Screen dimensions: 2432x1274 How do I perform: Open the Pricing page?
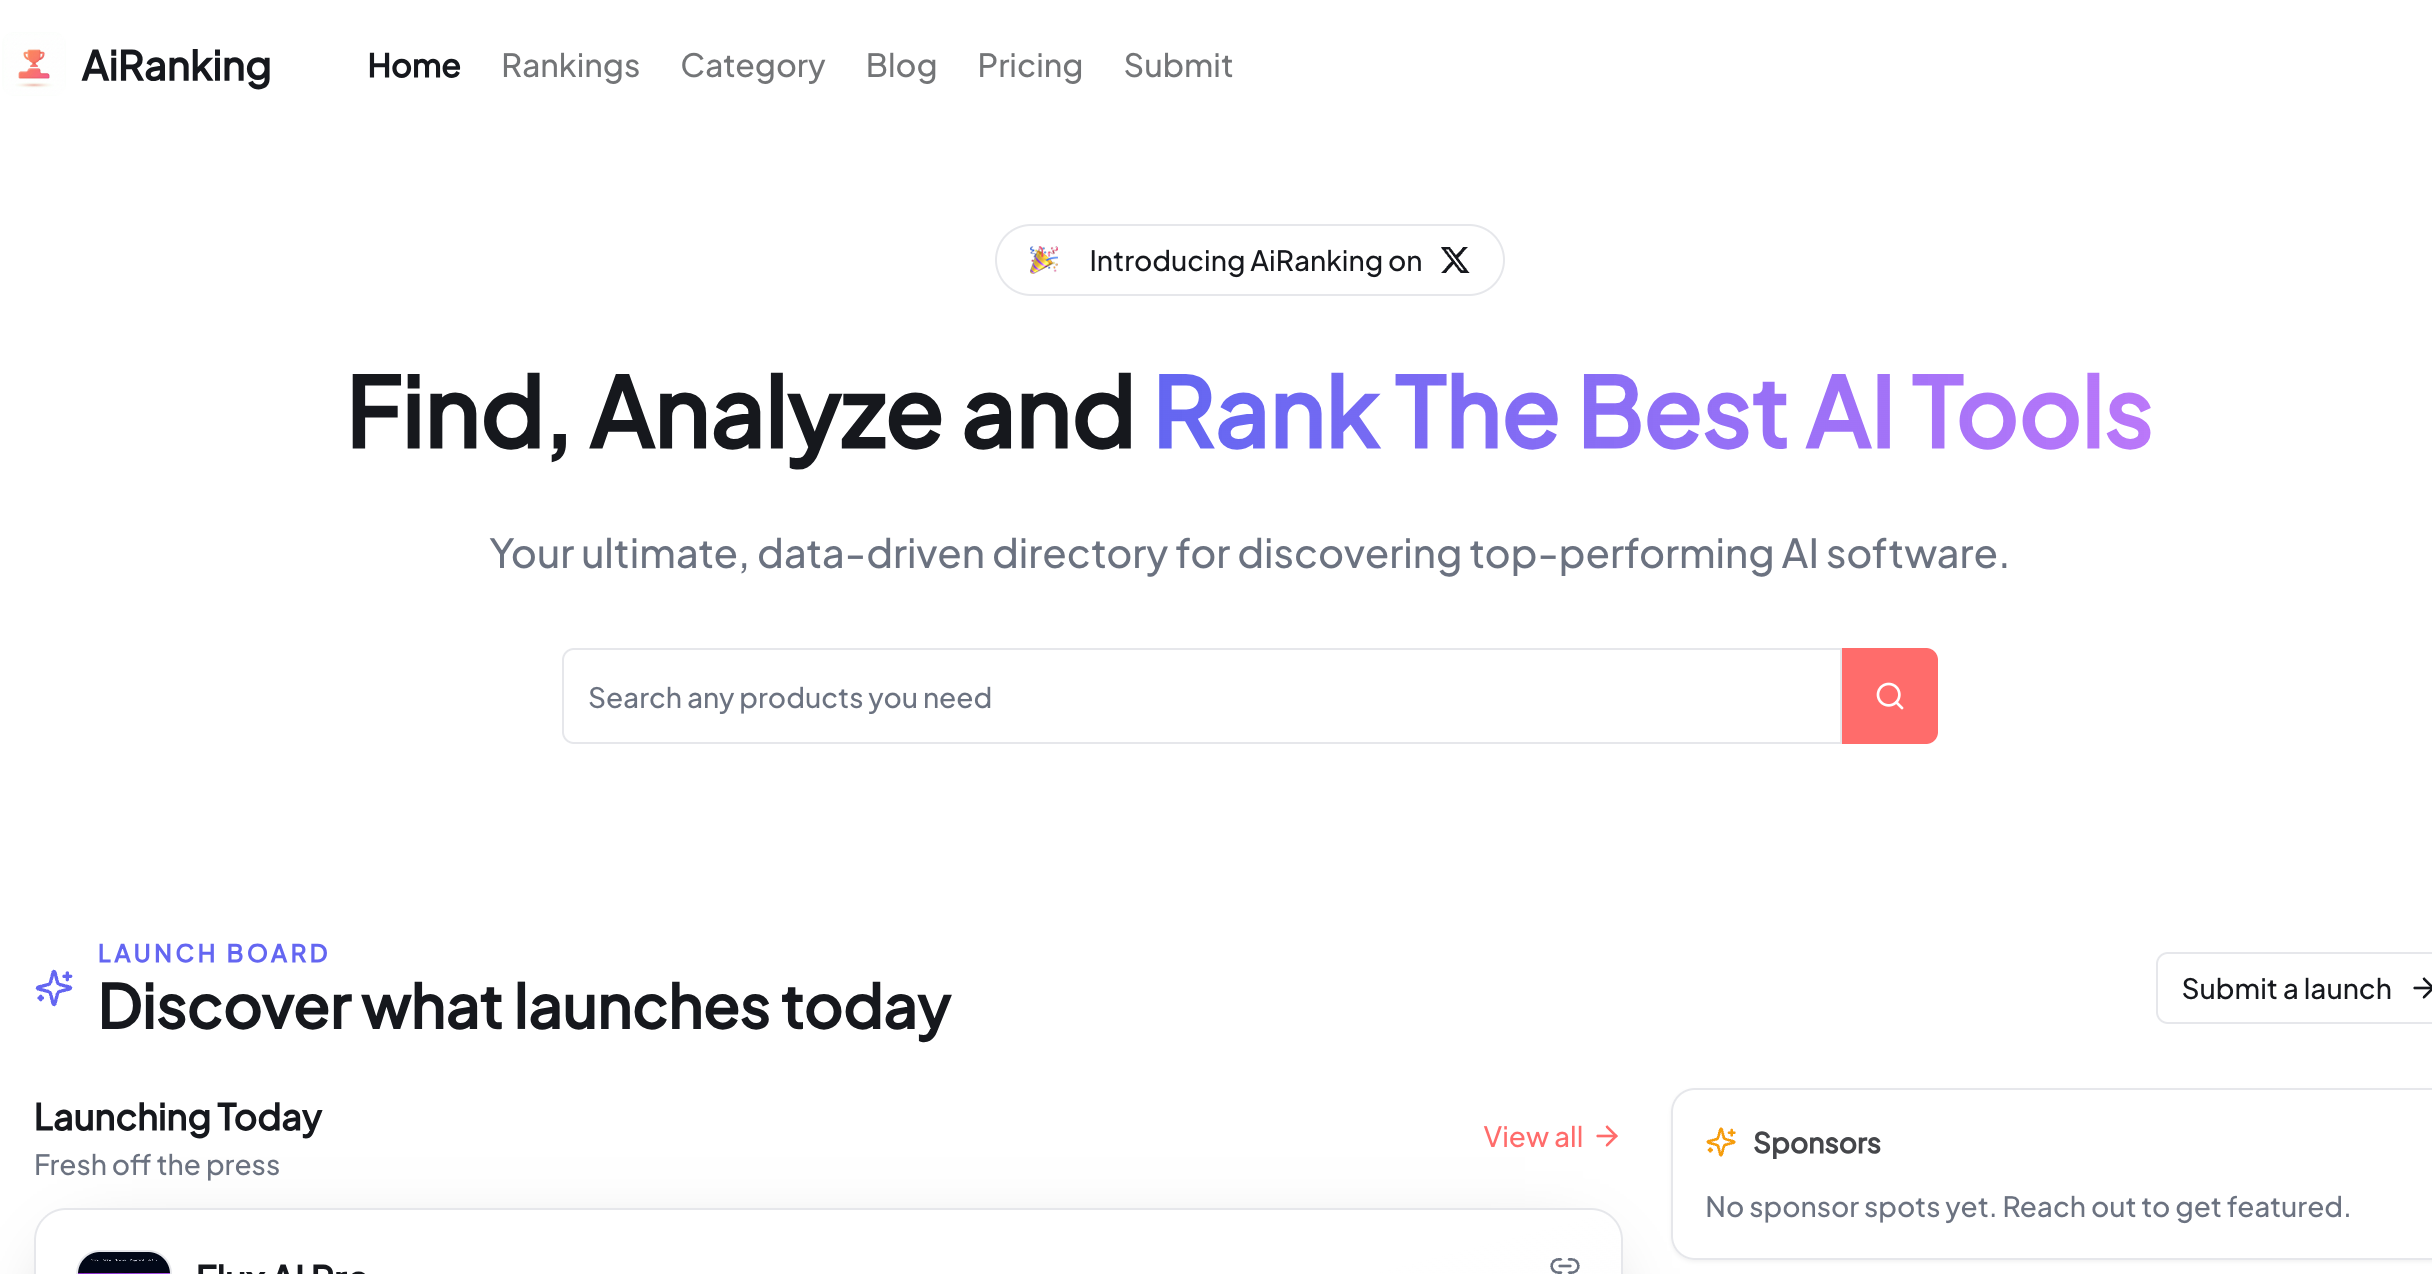[1030, 66]
